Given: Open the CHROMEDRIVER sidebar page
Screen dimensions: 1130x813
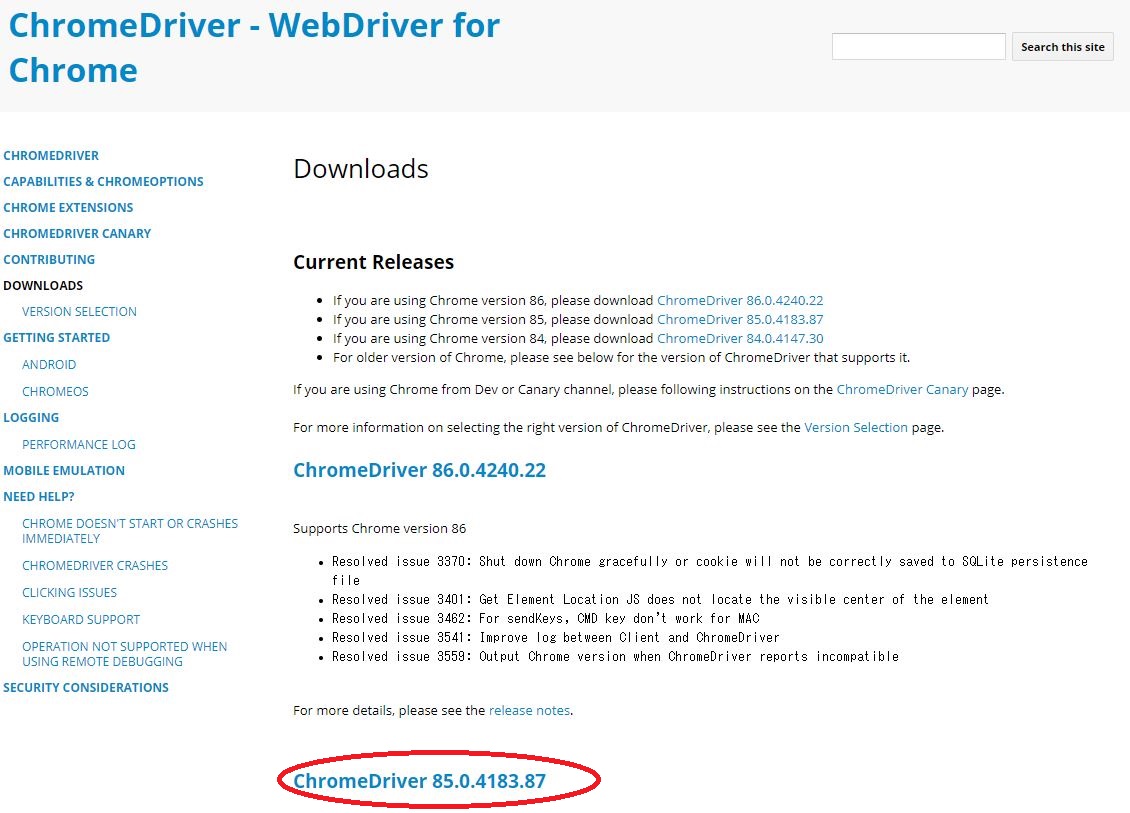Looking at the screenshot, I should (51, 155).
